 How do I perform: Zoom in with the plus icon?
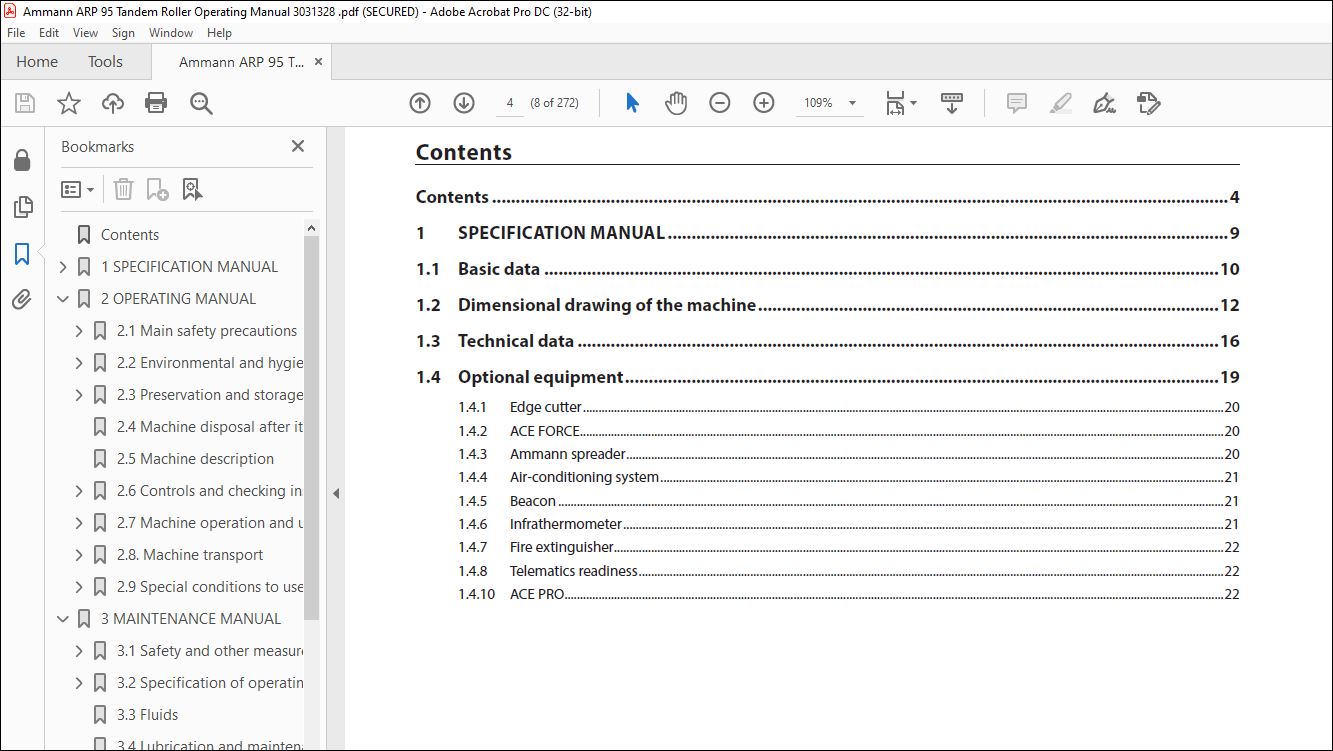(x=764, y=103)
